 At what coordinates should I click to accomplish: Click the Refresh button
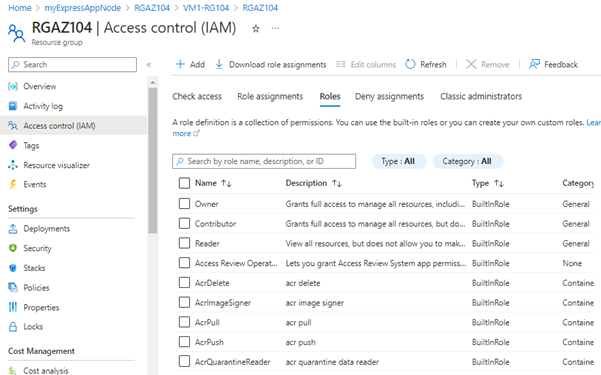426,64
